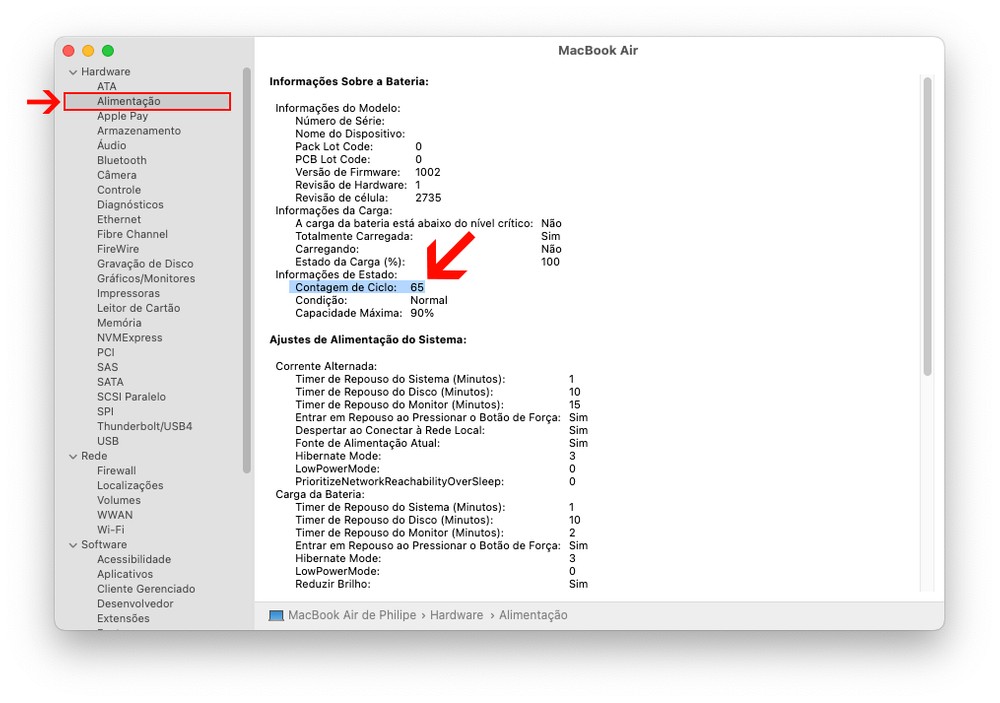The width and height of the screenshot is (1000, 703).
Task: Click MacBook Air de Philipe in path bar
Action: (x=352, y=615)
